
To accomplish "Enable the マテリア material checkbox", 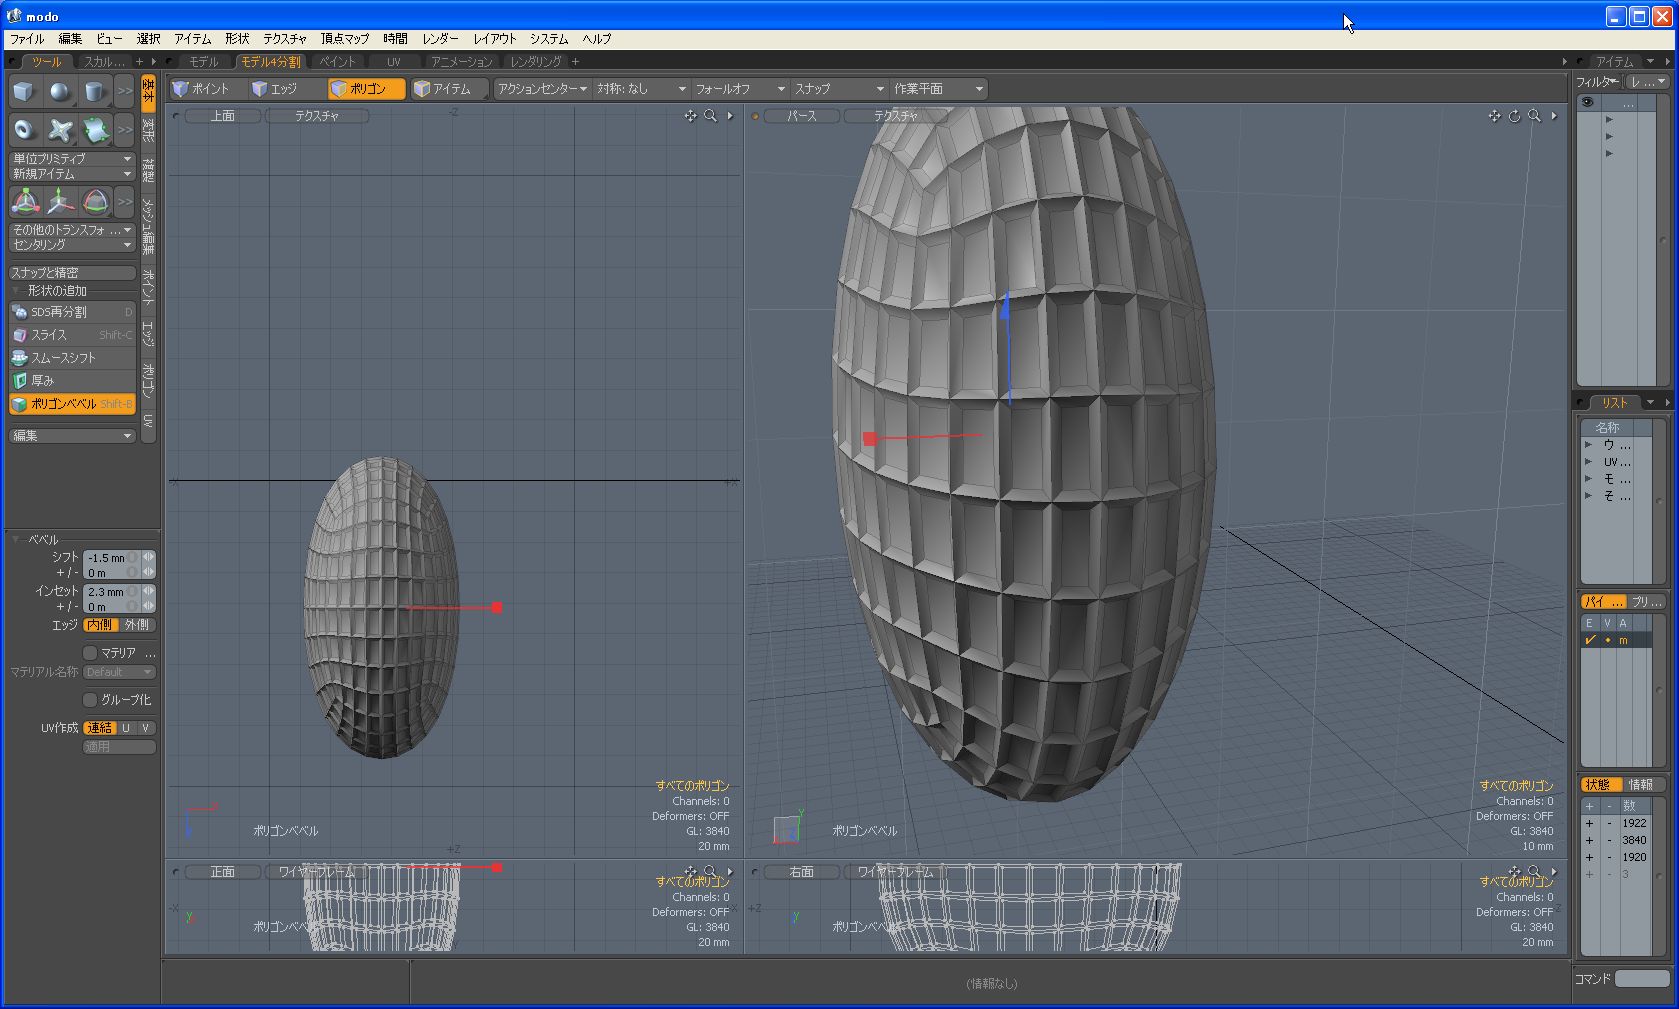I will (x=91, y=653).
